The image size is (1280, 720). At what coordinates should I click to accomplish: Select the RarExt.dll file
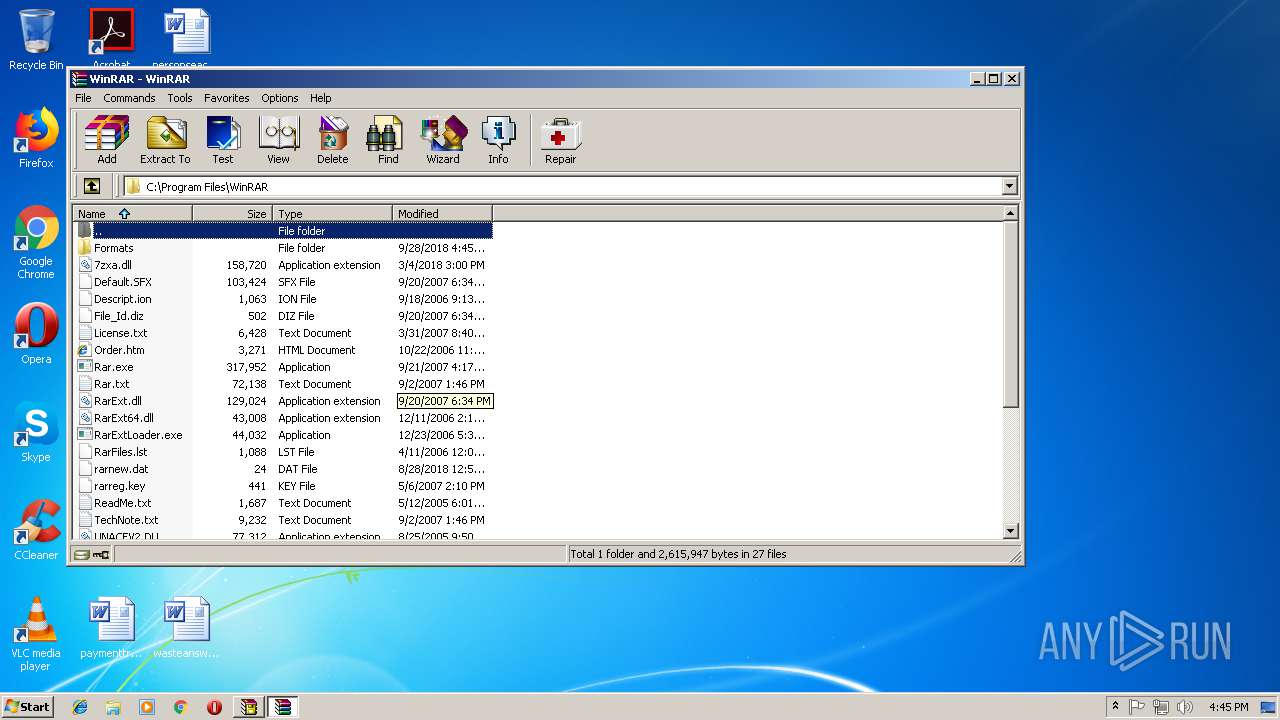285,401
